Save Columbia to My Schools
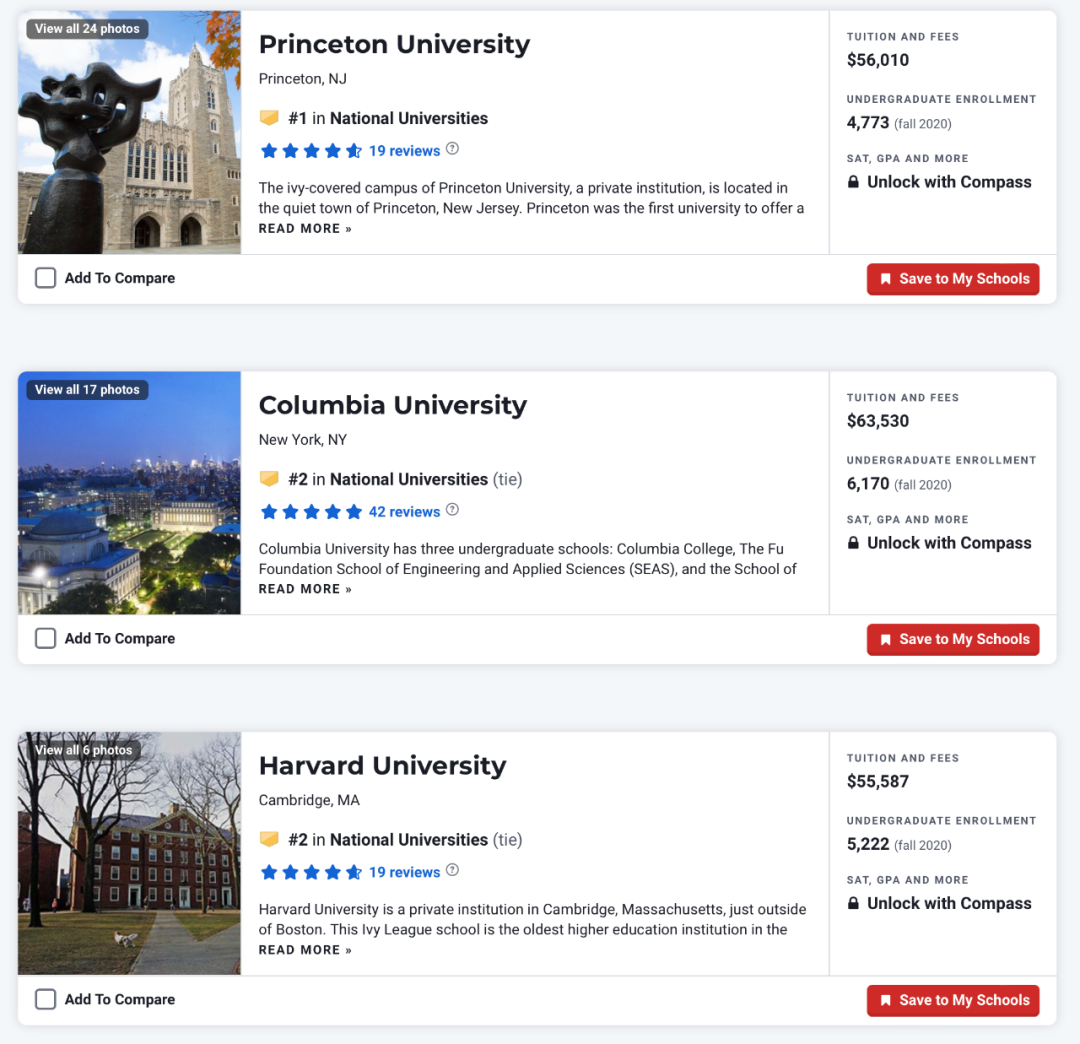The width and height of the screenshot is (1080, 1044). pyautogui.click(x=953, y=639)
